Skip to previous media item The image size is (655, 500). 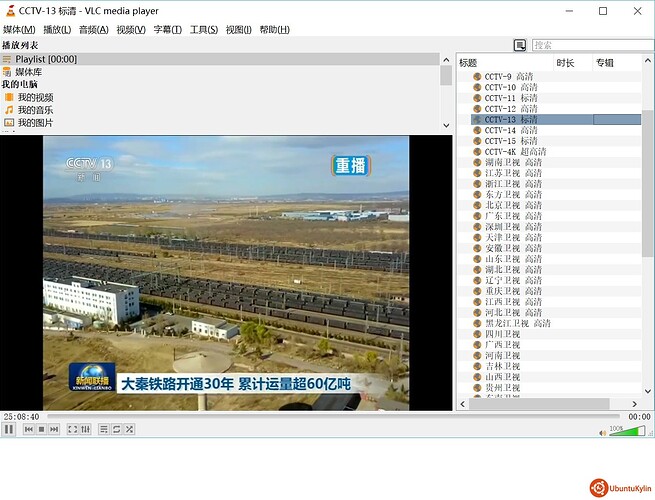click(x=29, y=429)
